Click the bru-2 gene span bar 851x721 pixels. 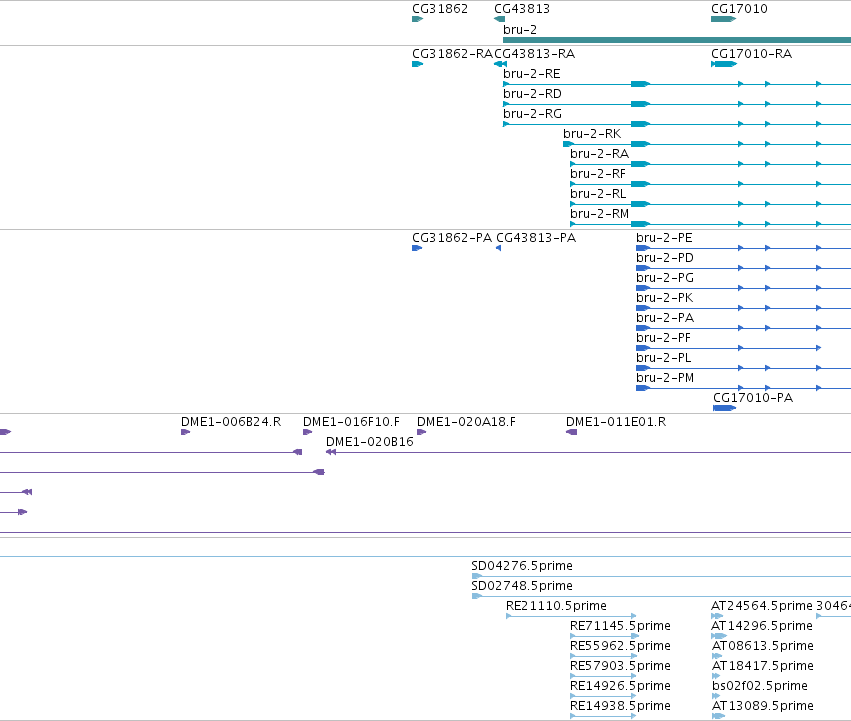[677, 40]
